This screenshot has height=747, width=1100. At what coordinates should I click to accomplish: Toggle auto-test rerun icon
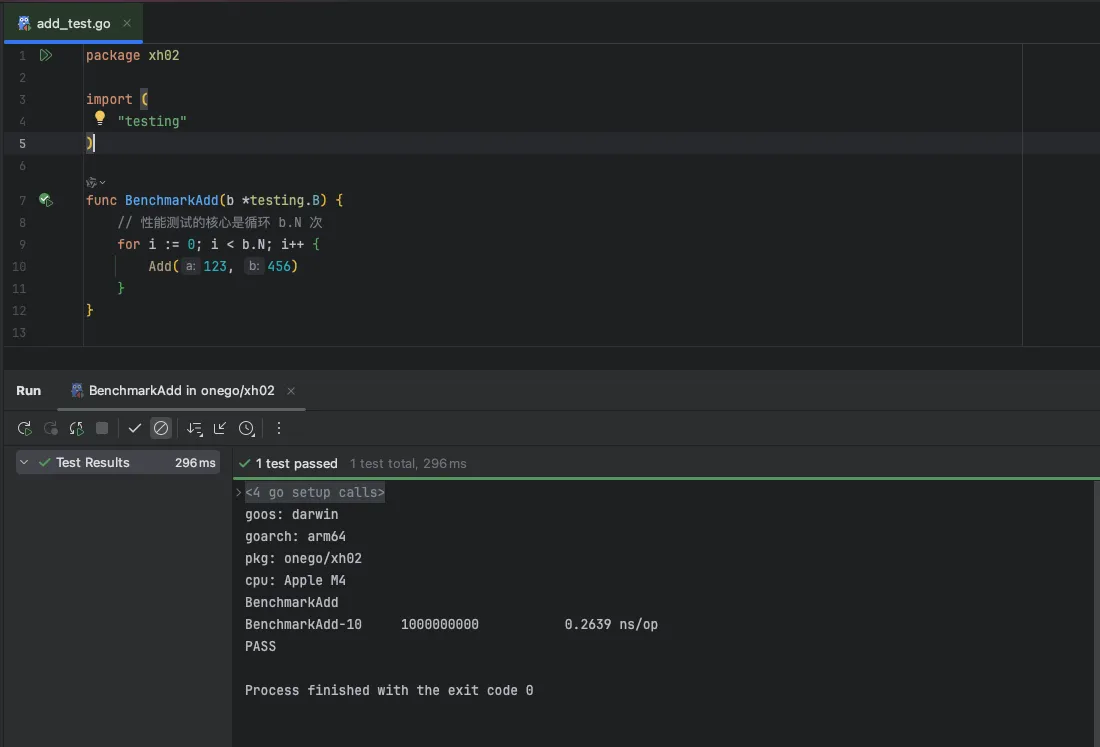[x=76, y=428]
